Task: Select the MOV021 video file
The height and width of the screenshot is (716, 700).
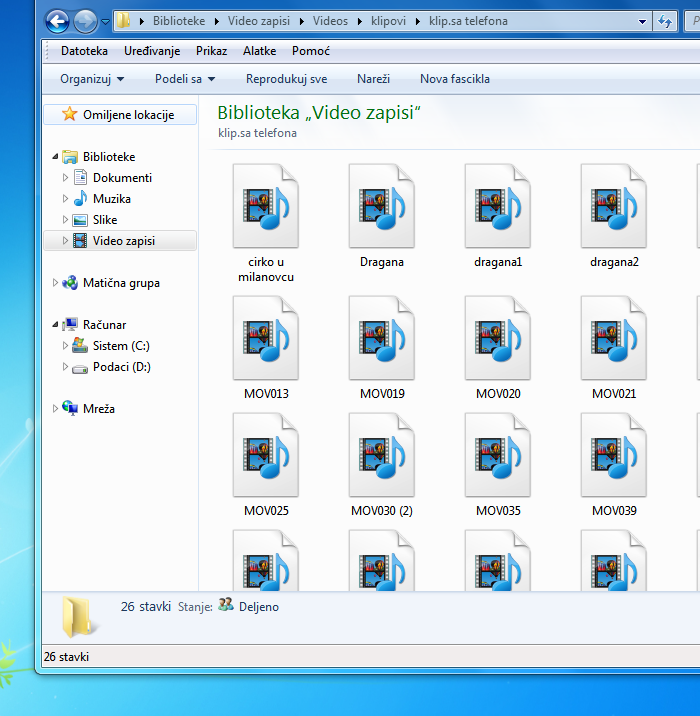Action: click(614, 348)
